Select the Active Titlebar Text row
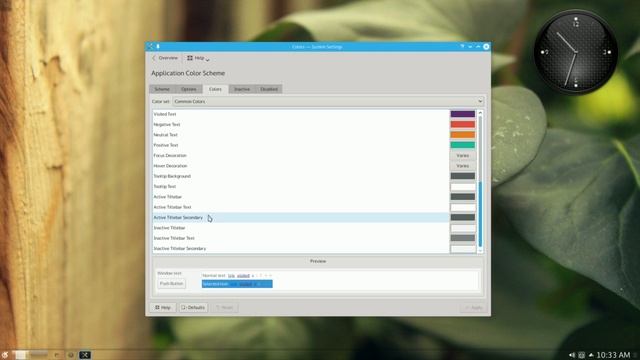Viewport: 640px width, 360px height. [301, 207]
